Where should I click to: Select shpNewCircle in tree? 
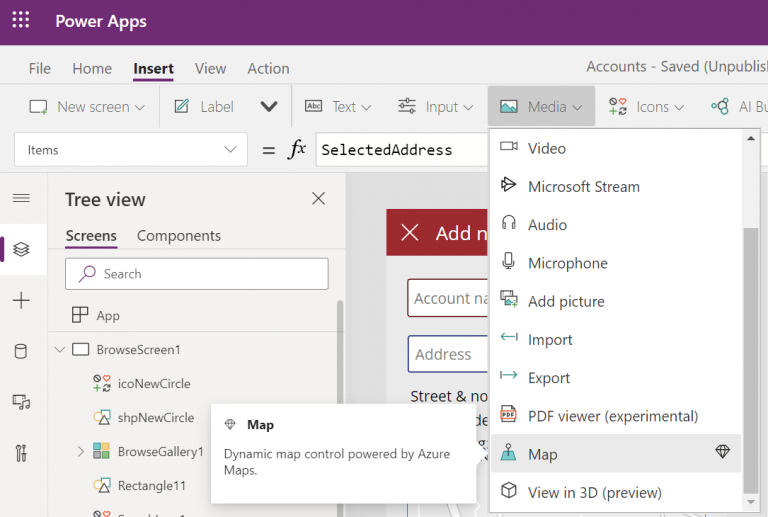(156, 418)
